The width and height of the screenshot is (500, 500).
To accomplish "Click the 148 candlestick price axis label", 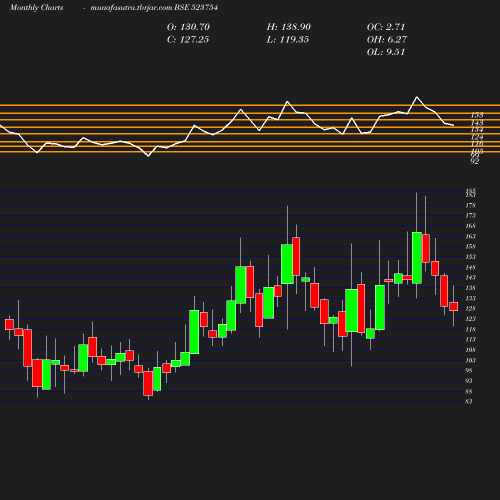I will click(x=470, y=267).
